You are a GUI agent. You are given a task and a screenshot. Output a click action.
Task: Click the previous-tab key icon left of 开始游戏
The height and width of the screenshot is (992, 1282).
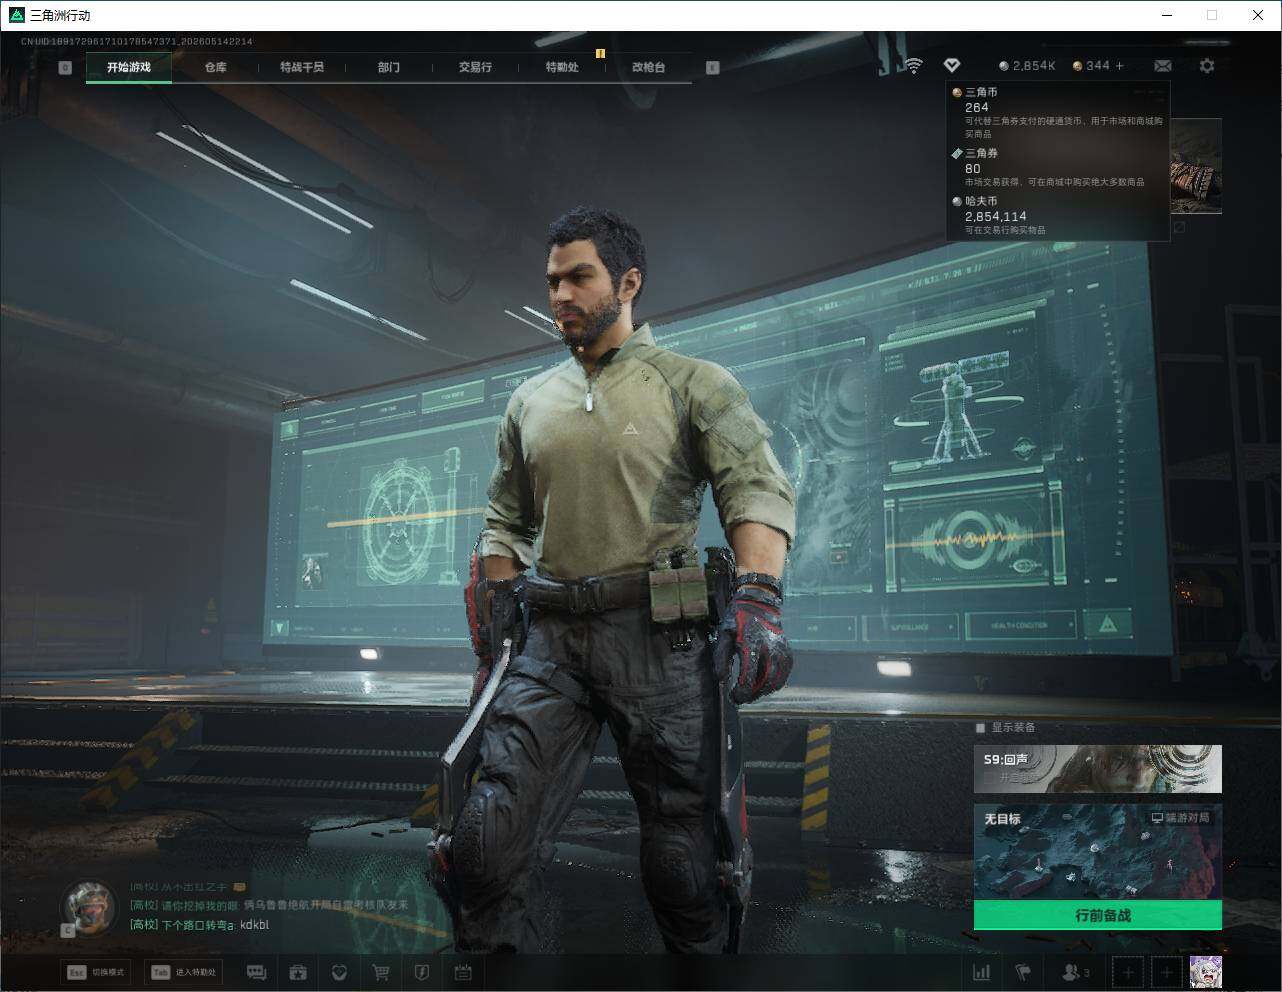point(65,67)
